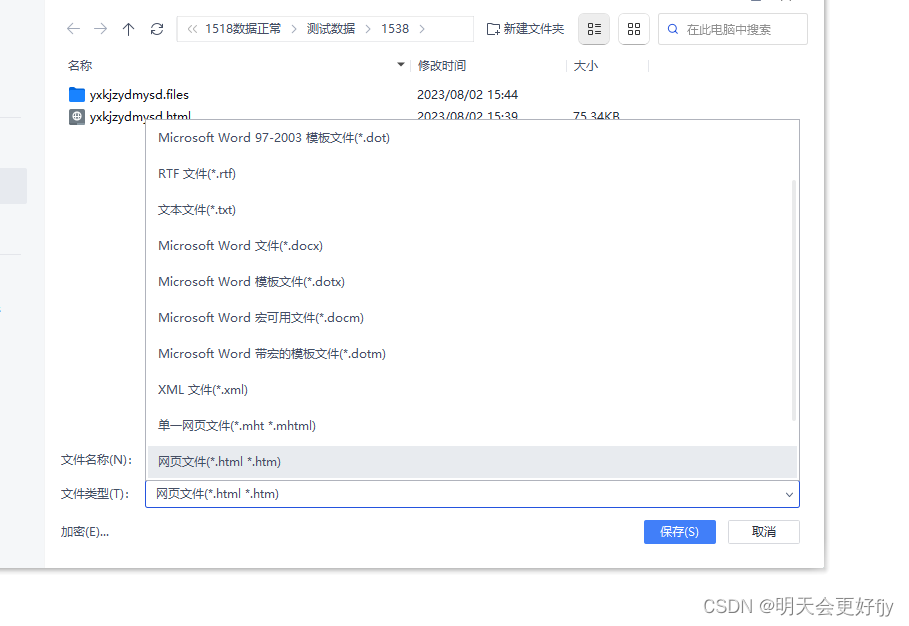Screen dimensions: 909x626
Task: Choose Microsoft Word 宏可用文件(*.docm)
Action: tap(472, 318)
